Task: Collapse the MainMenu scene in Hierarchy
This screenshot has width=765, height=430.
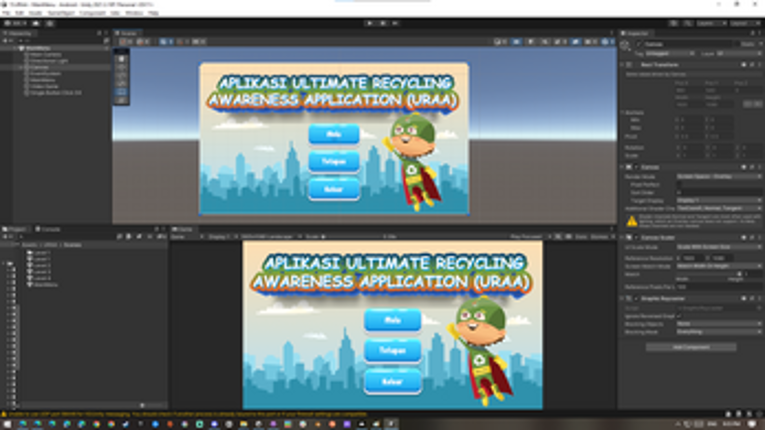Action: [16, 48]
